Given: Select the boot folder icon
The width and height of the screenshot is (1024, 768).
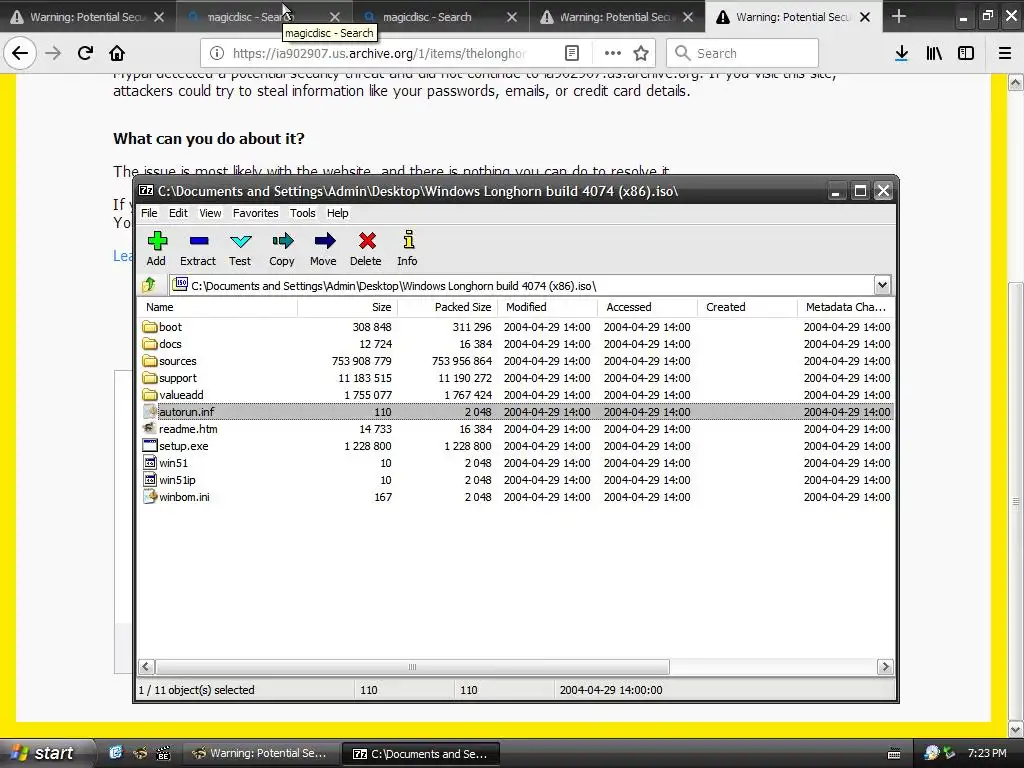Looking at the screenshot, I should coord(150,327).
